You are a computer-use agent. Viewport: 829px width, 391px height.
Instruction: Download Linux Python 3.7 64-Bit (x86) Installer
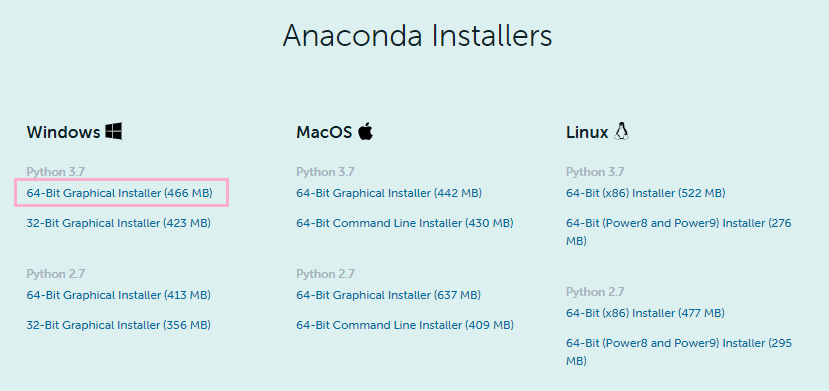(x=646, y=193)
